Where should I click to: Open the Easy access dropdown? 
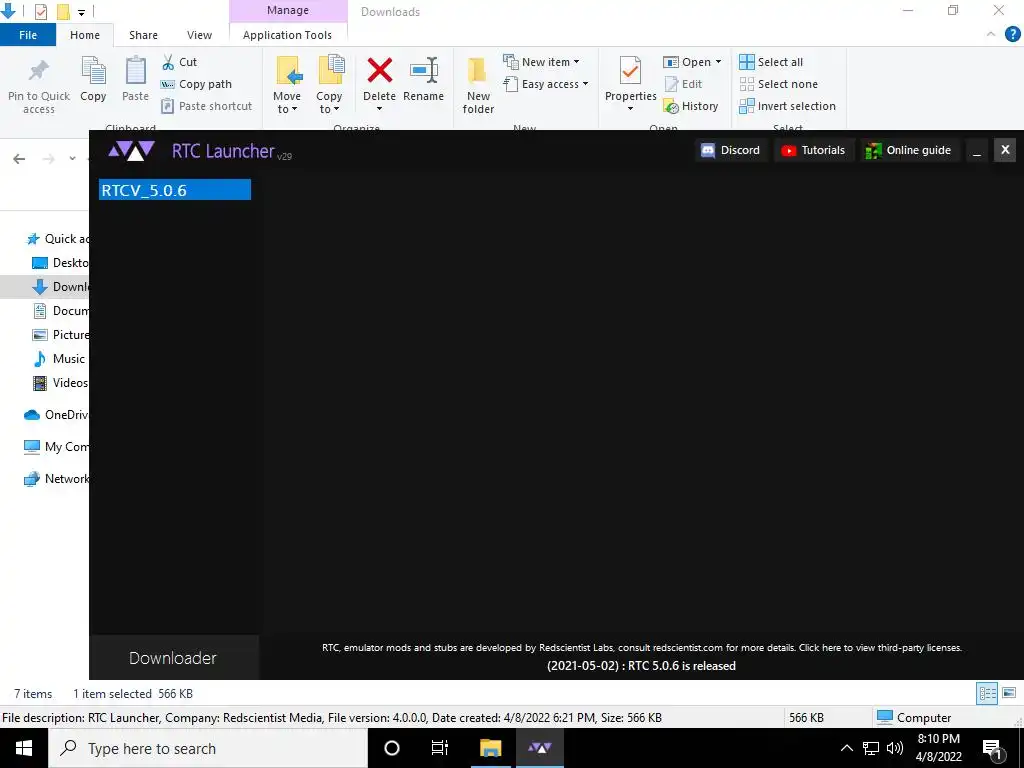[x=546, y=84]
